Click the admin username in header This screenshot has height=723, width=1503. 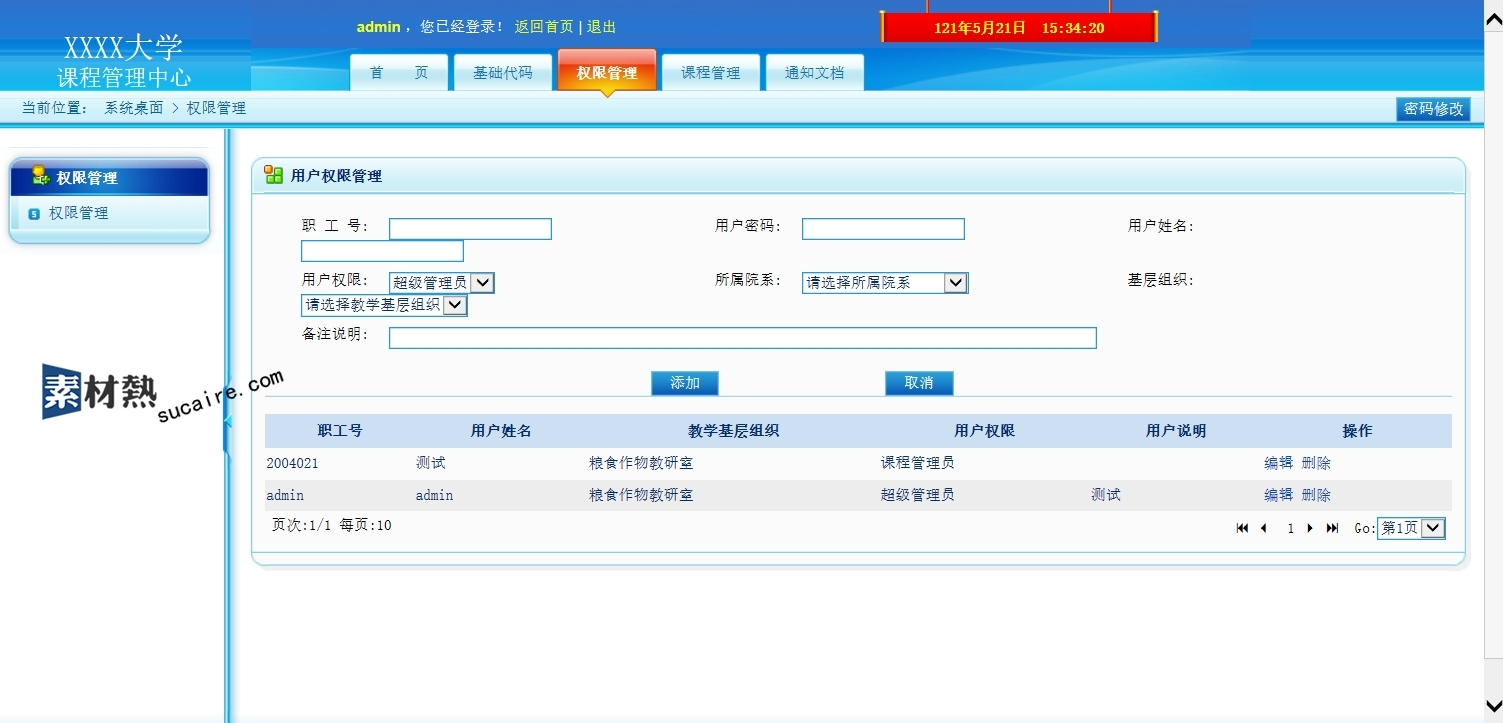(x=378, y=27)
